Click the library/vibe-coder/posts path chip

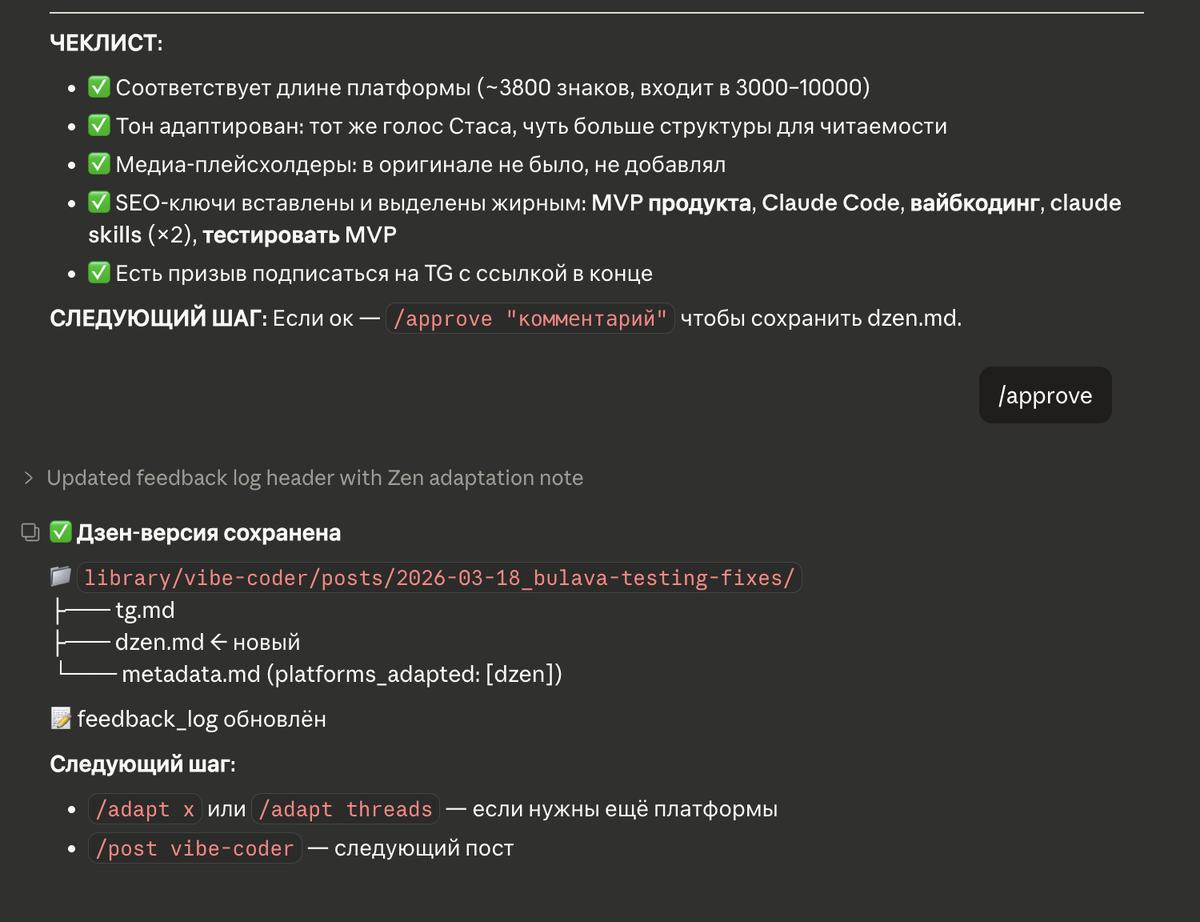coord(439,579)
